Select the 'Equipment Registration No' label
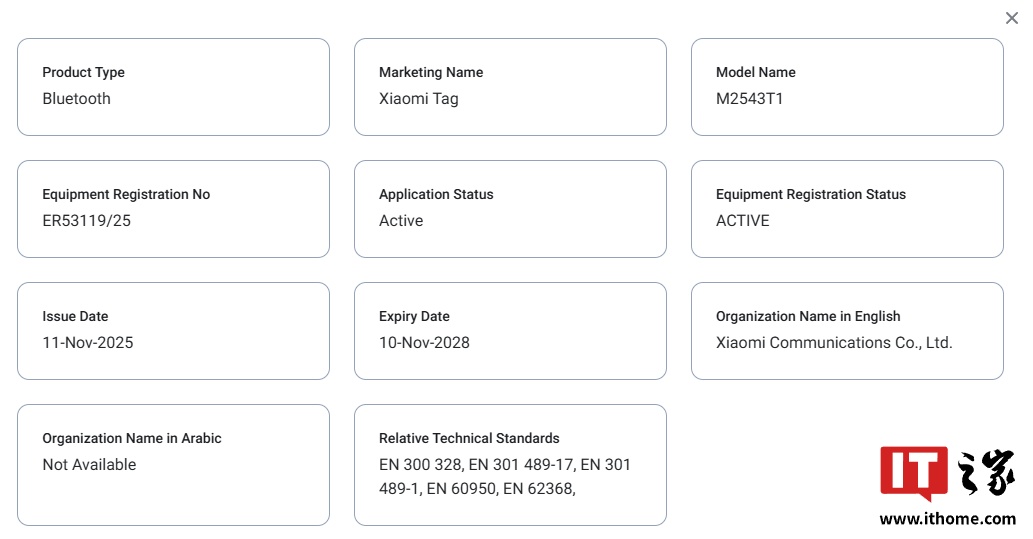This screenshot has width=1033, height=539. click(x=126, y=194)
